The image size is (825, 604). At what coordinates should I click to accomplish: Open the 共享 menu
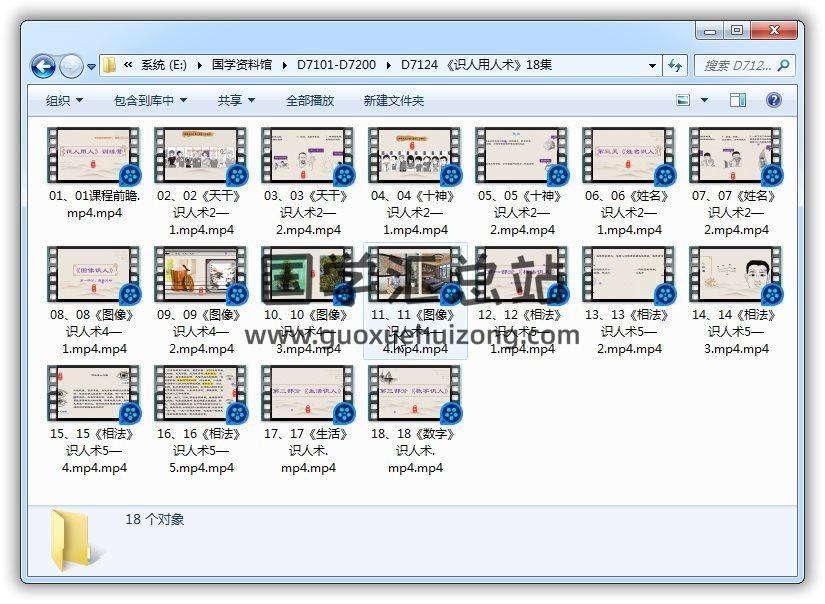(x=236, y=100)
